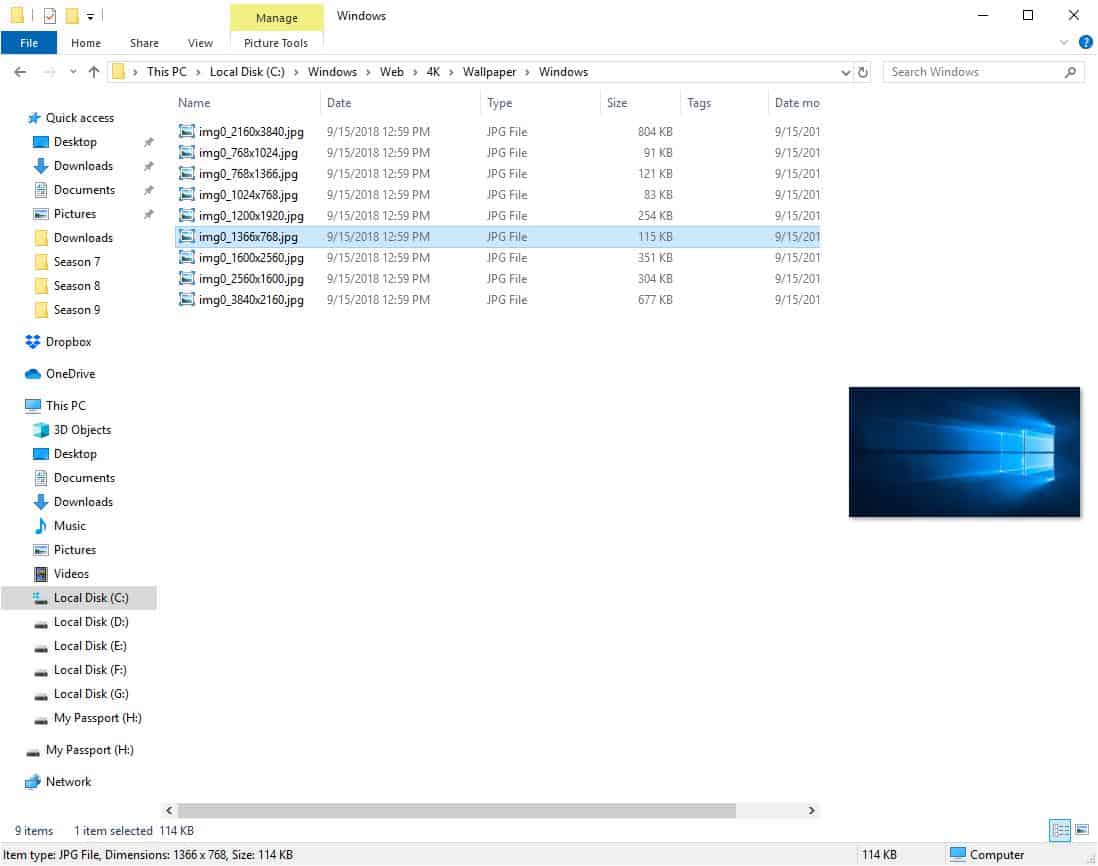
Task: Open pinned Downloads with the blue arrow icon
Action: [83, 166]
